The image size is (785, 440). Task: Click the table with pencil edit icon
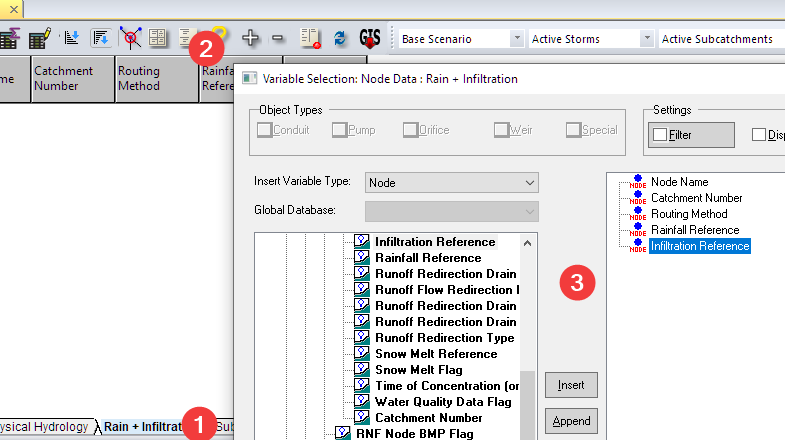coord(40,39)
